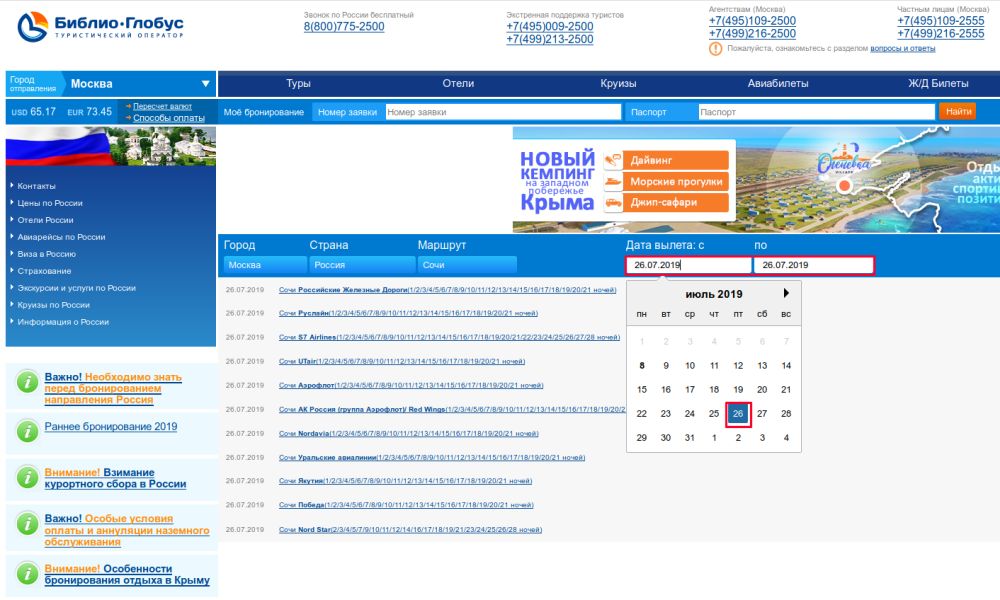Click the Номер заявки input field
Image resolution: width=1000 pixels, height=600 pixels.
pyautogui.click(x=502, y=112)
